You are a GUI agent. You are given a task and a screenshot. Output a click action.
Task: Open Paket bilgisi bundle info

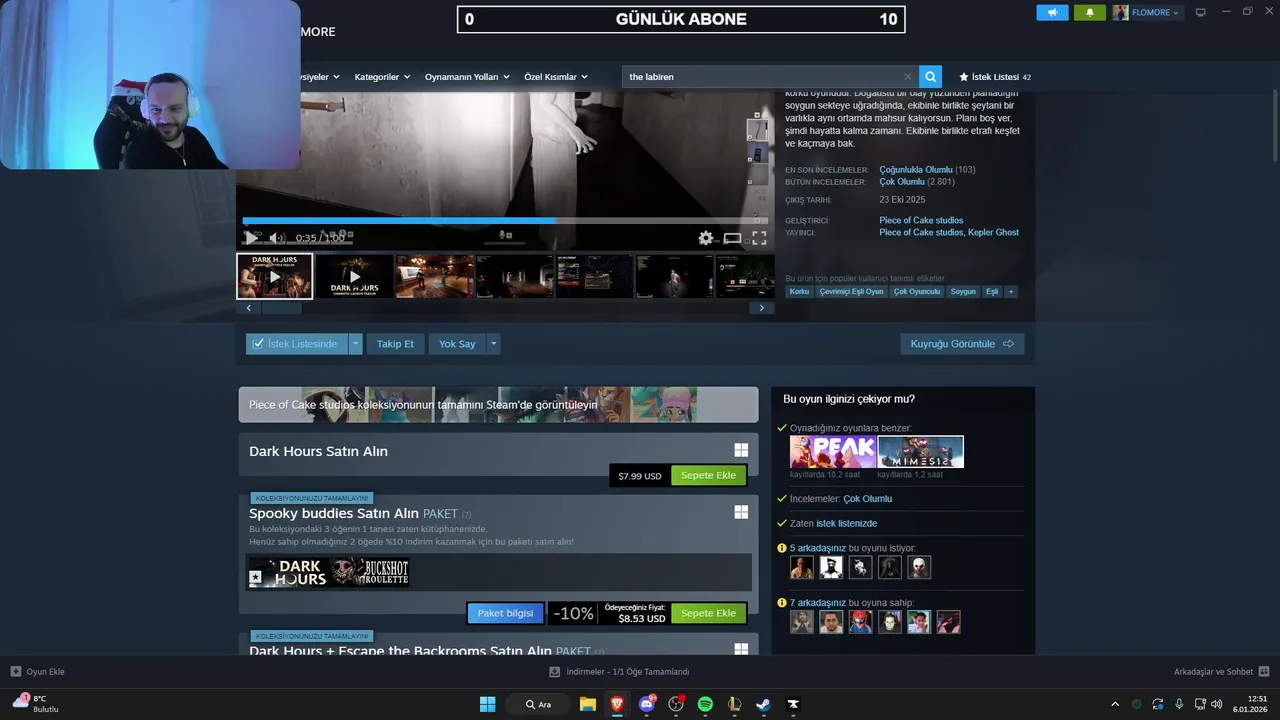click(505, 613)
